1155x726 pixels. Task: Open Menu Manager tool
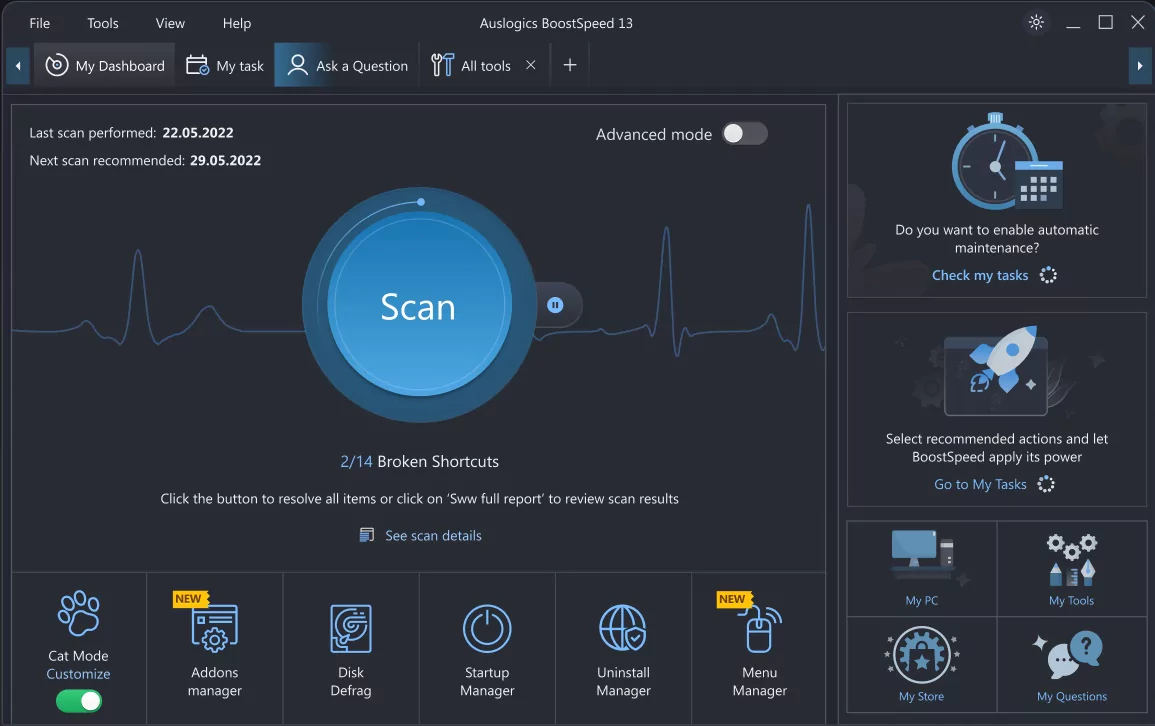coord(759,648)
